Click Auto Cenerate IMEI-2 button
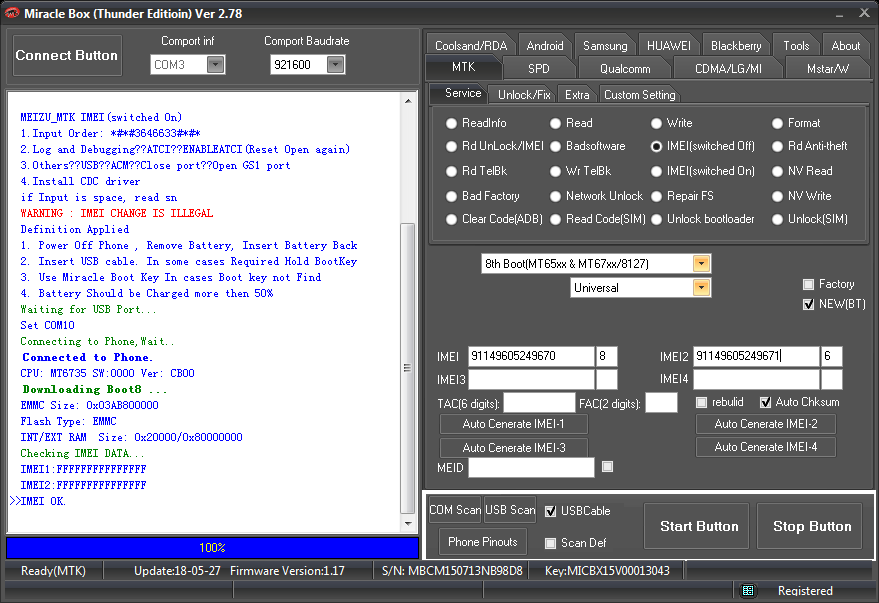 (x=766, y=424)
